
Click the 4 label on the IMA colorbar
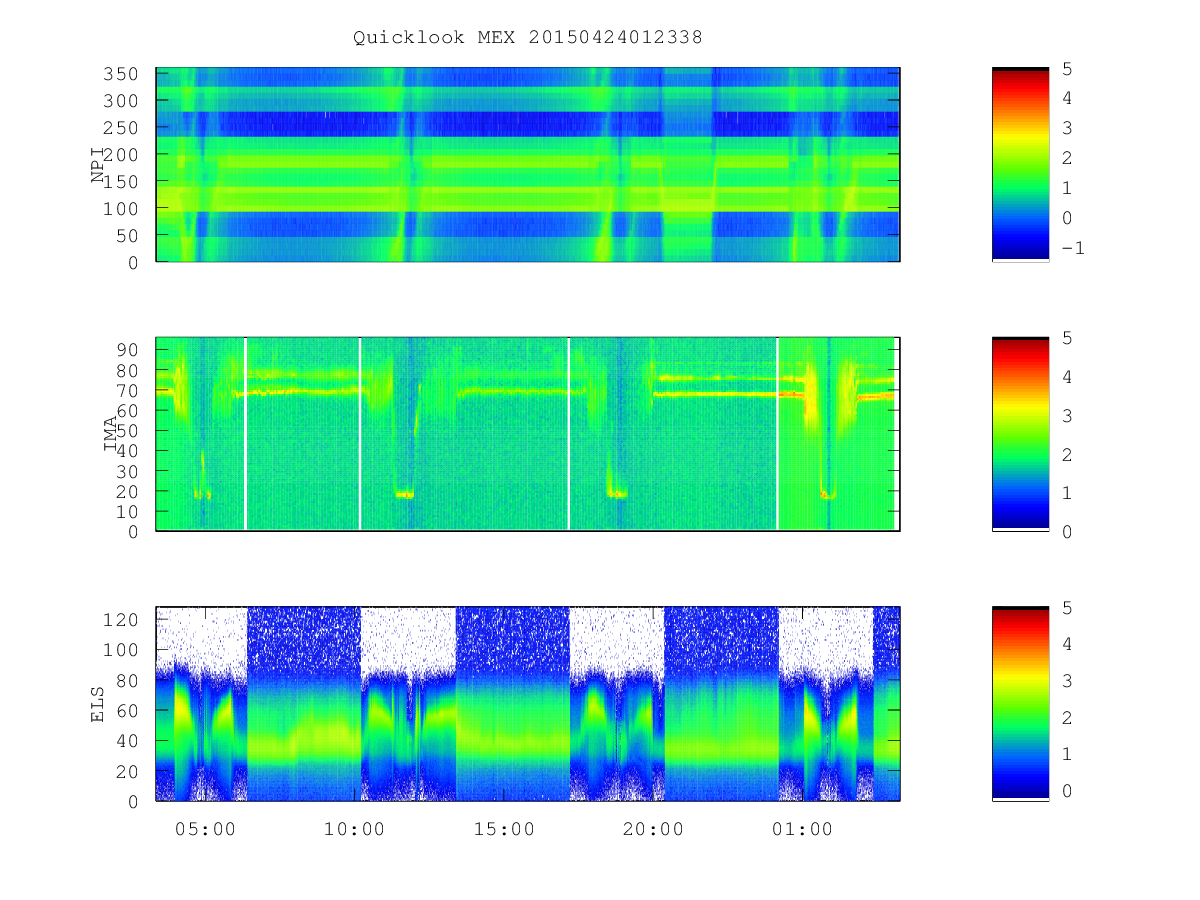tap(1066, 377)
